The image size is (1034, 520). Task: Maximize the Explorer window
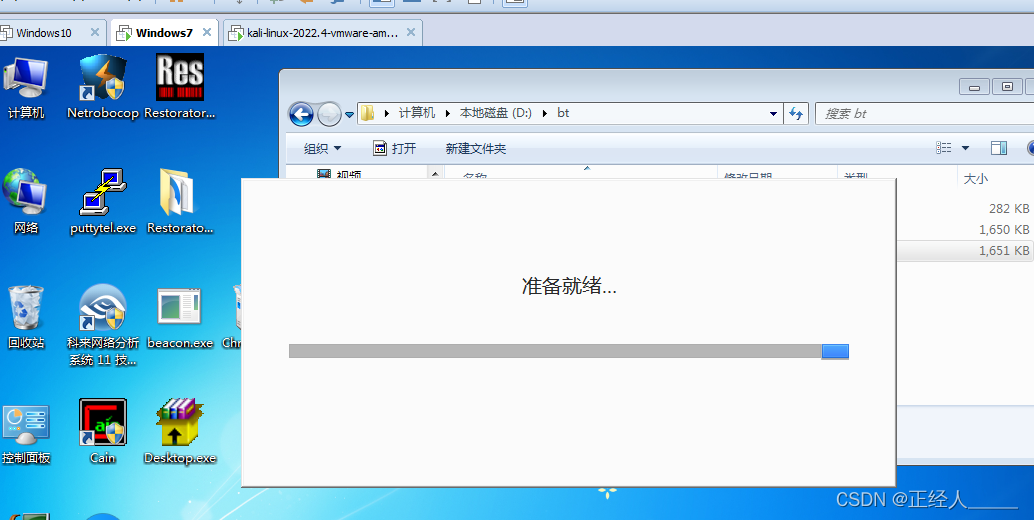1007,86
